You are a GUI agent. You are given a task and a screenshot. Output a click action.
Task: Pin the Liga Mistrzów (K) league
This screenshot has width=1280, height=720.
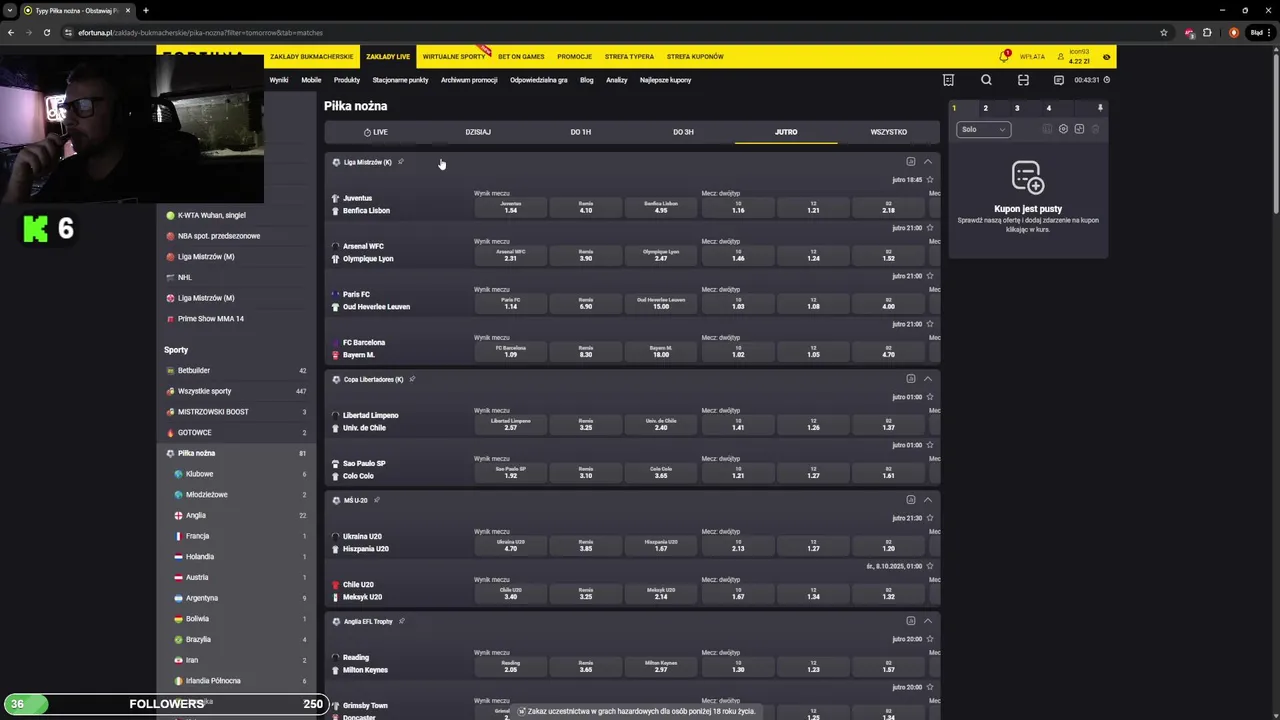point(400,162)
